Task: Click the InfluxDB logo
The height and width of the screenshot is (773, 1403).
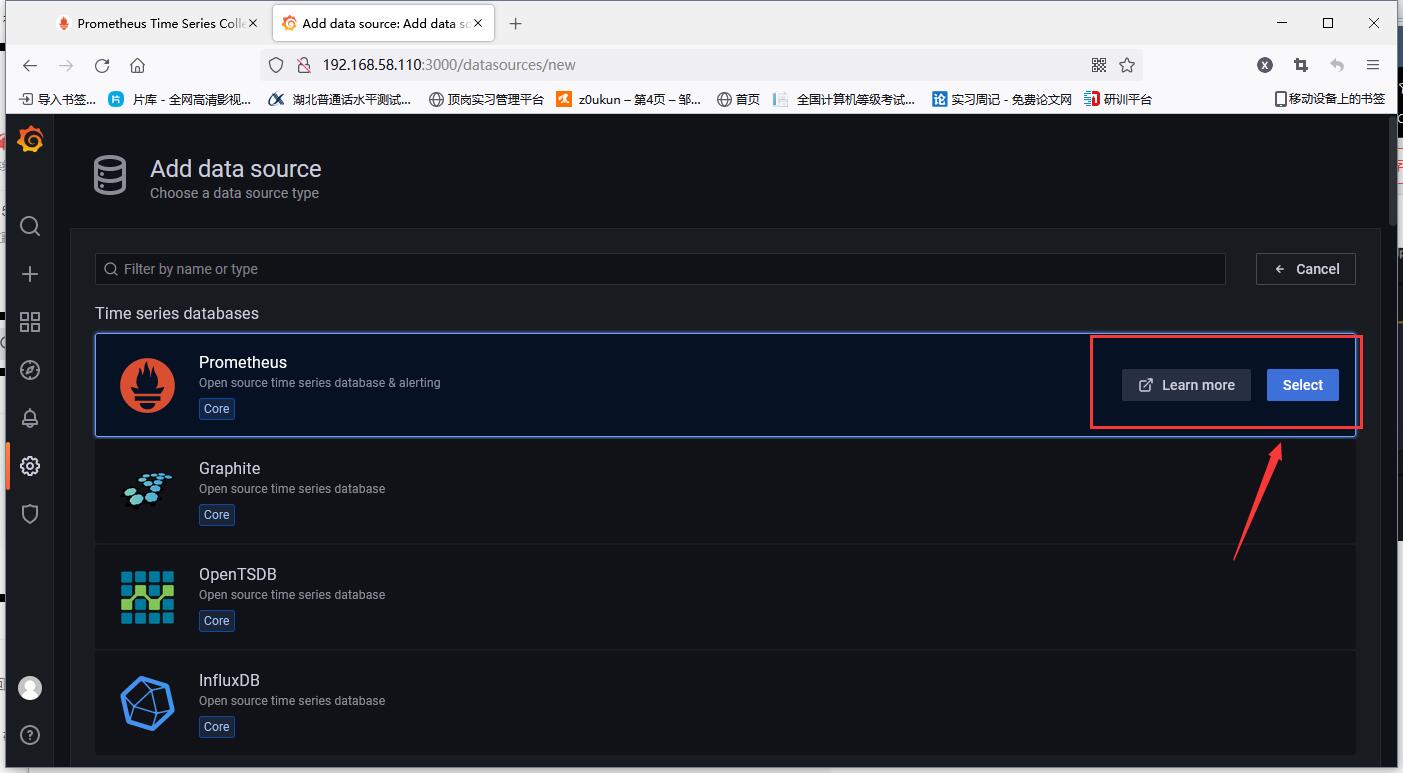Action: (x=147, y=703)
